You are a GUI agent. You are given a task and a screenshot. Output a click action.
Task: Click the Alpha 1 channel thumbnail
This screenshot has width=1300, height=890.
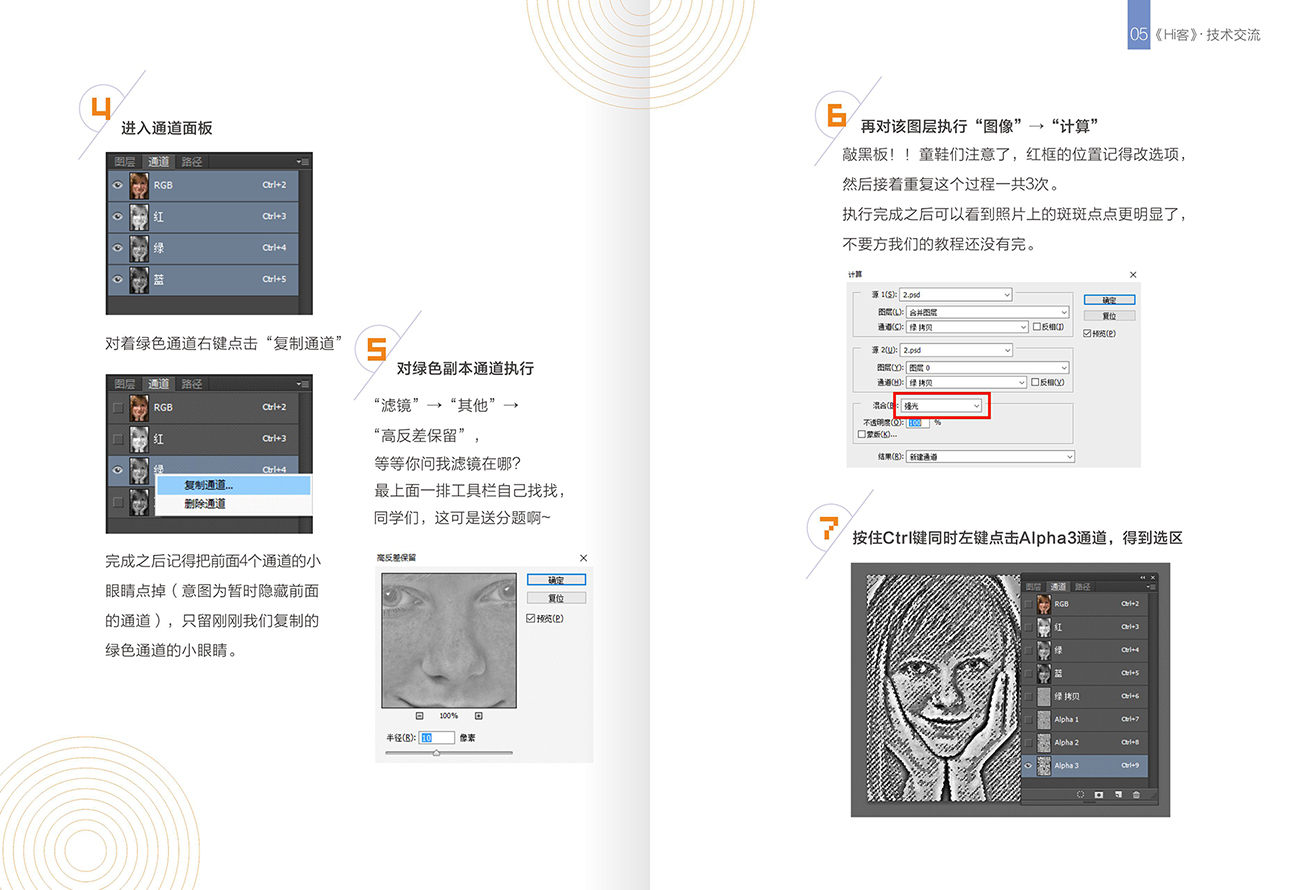point(1044,719)
